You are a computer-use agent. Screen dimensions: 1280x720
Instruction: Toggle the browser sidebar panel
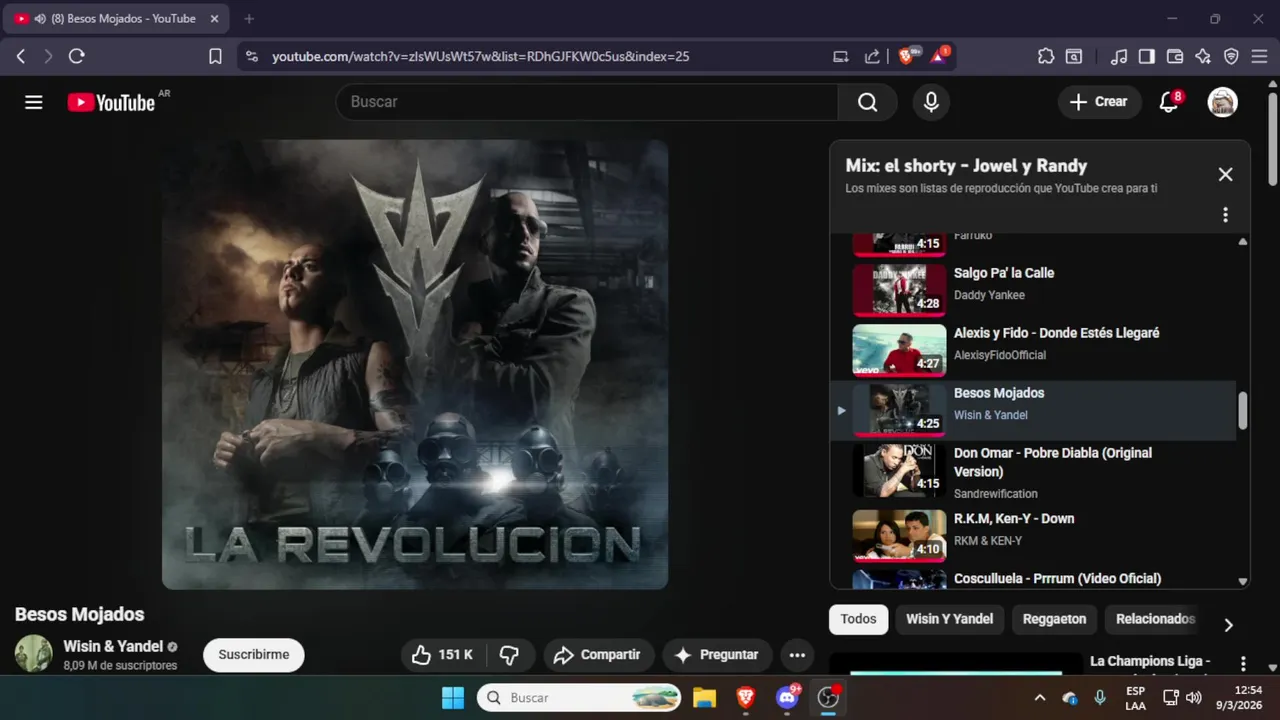1147,57
